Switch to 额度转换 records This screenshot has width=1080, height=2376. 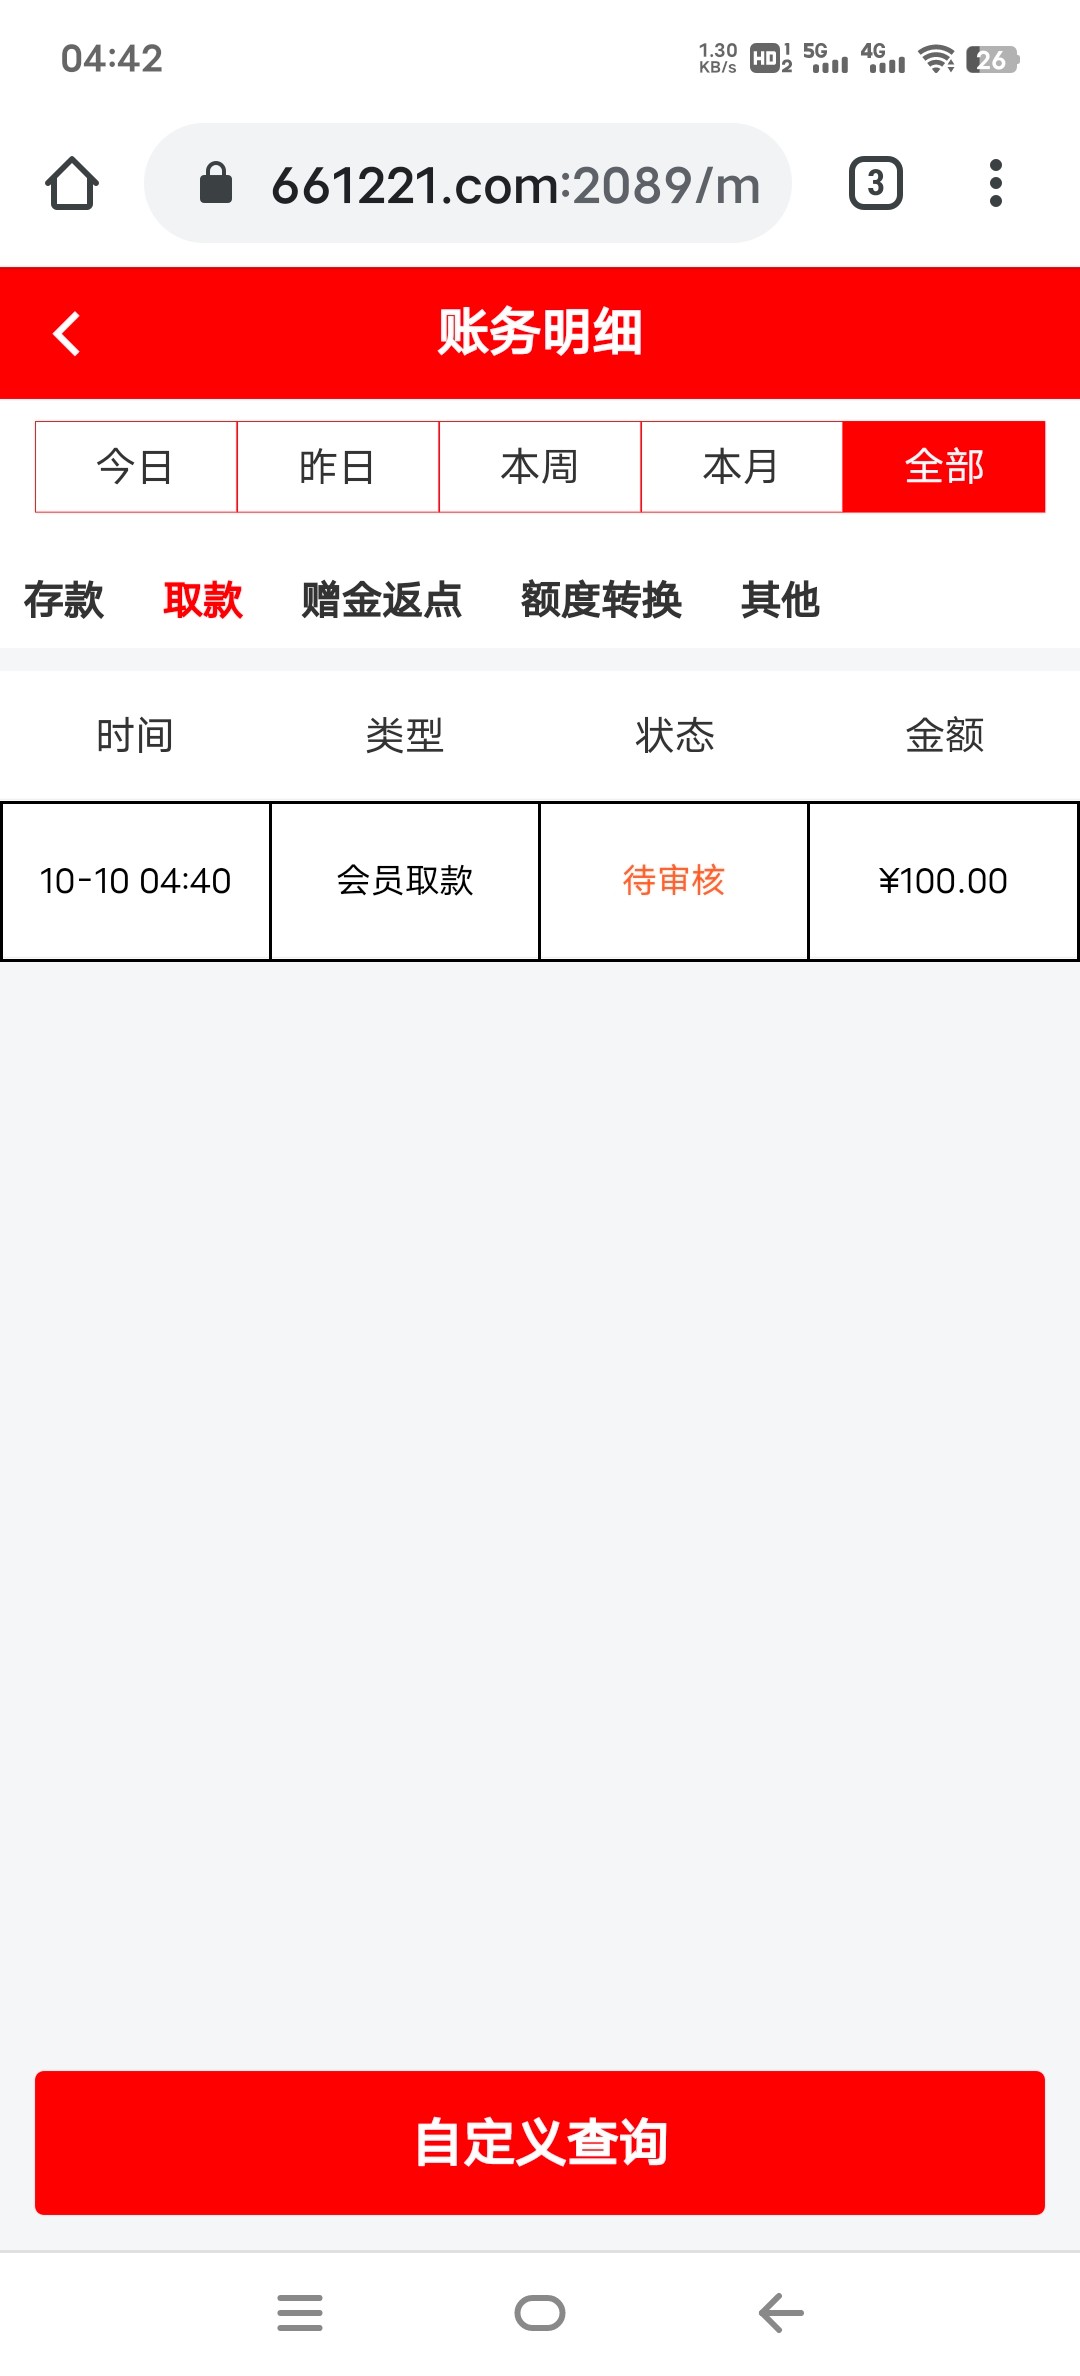point(601,600)
